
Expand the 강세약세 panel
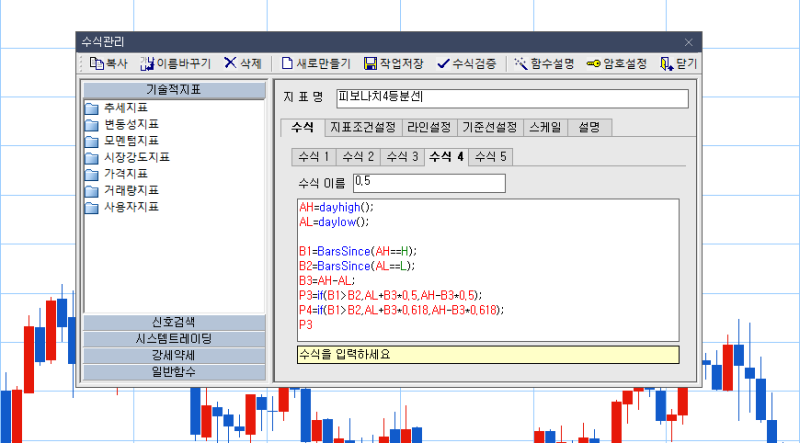(174, 355)
